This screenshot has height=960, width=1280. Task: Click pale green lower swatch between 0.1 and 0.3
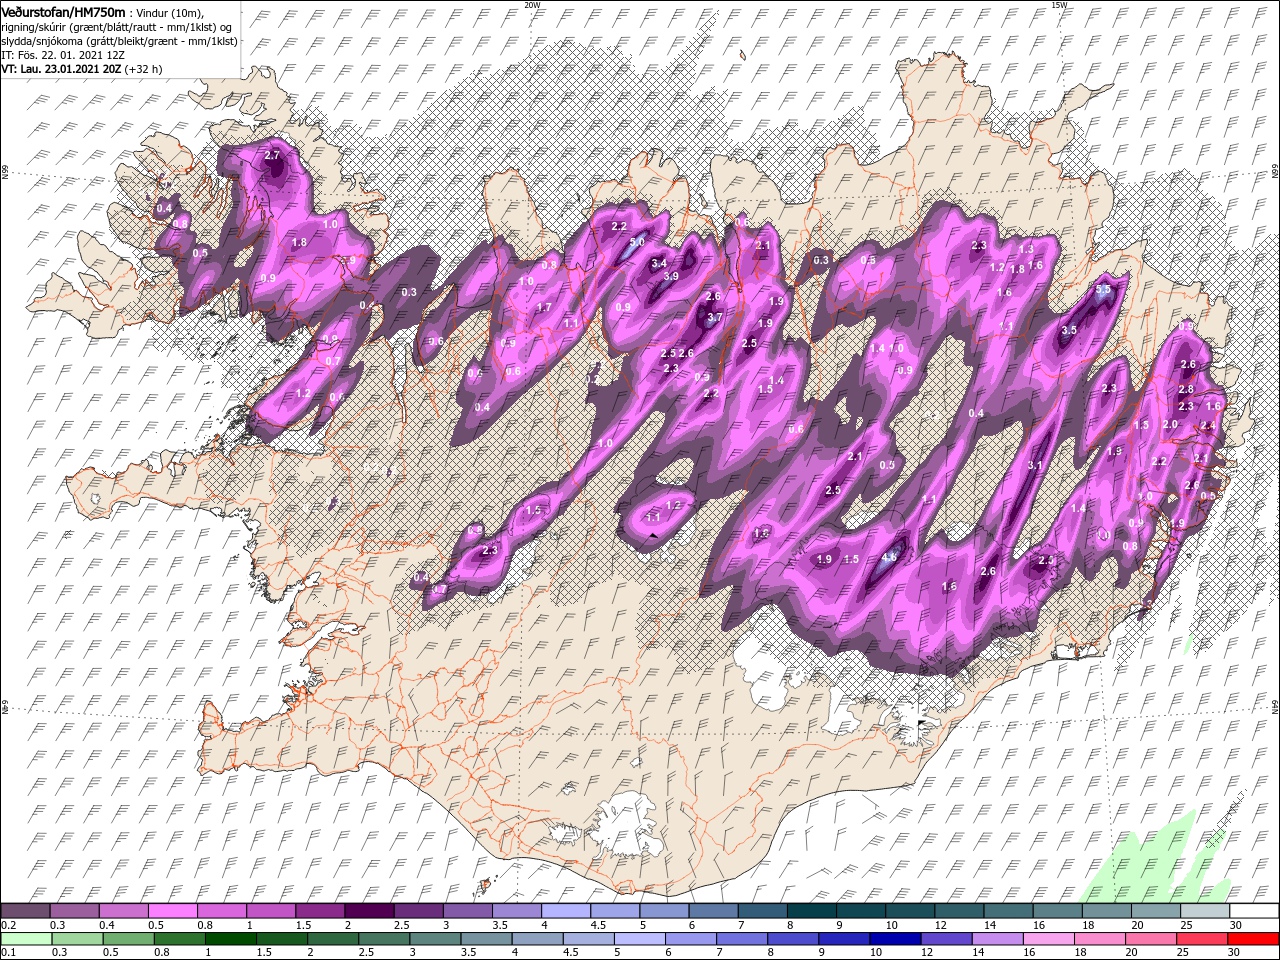(26, 941)
